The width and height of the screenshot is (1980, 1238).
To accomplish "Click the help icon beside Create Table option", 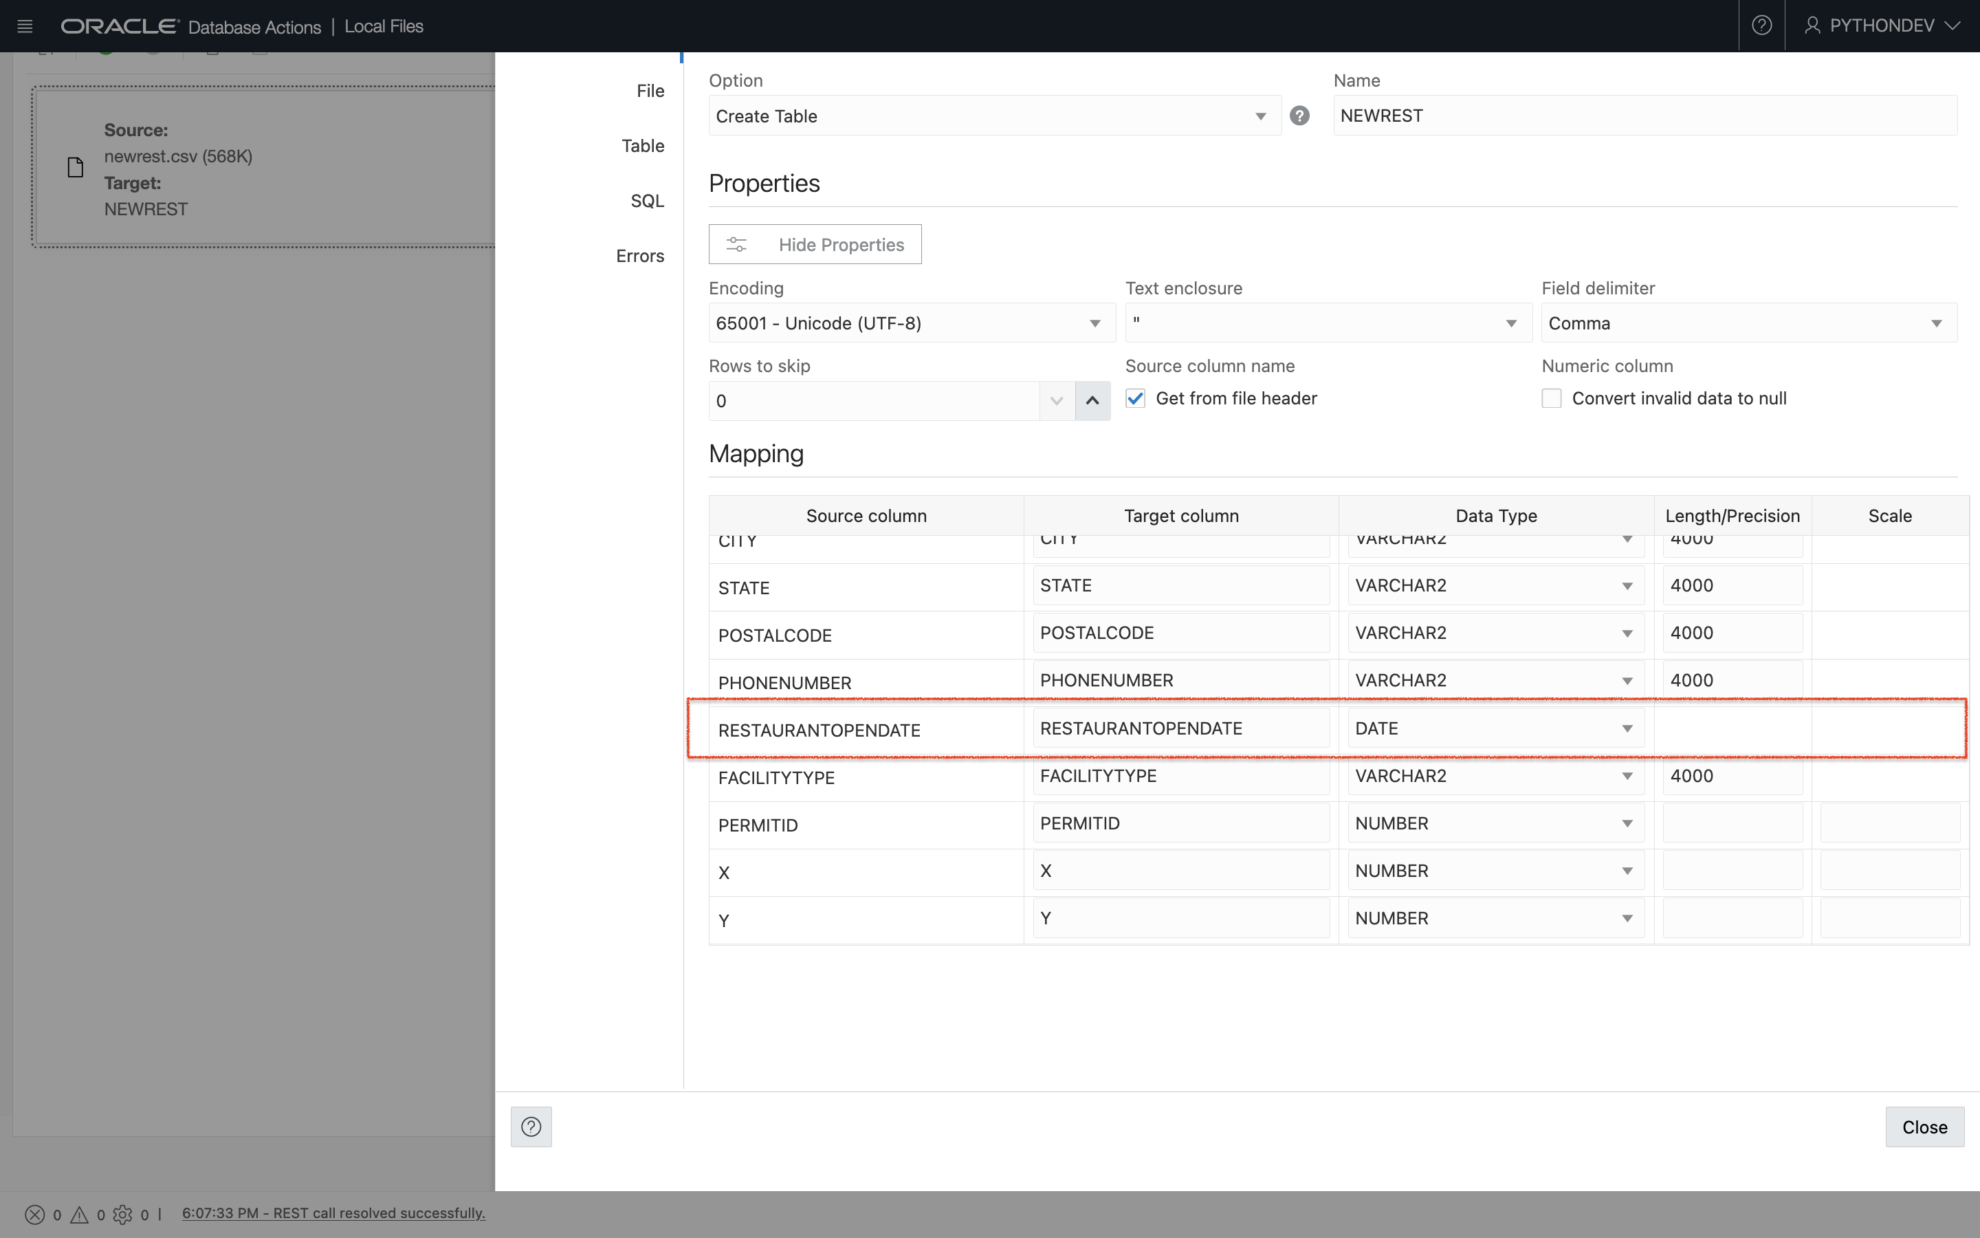I will tap(1299, 115).
